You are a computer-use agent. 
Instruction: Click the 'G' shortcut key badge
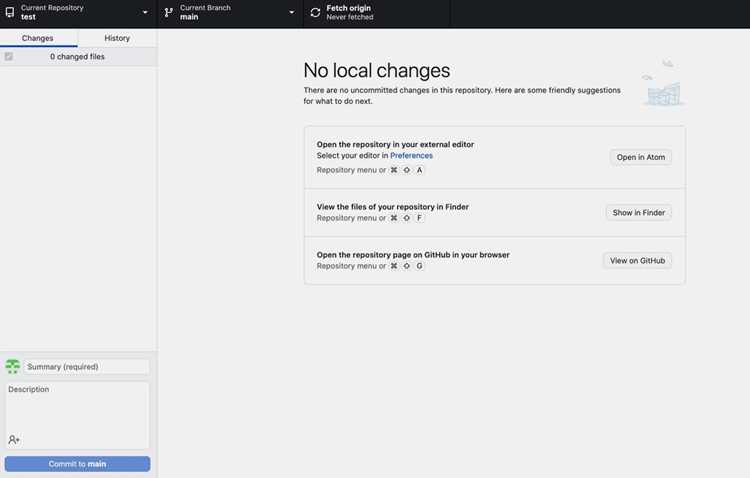[419, 266]
